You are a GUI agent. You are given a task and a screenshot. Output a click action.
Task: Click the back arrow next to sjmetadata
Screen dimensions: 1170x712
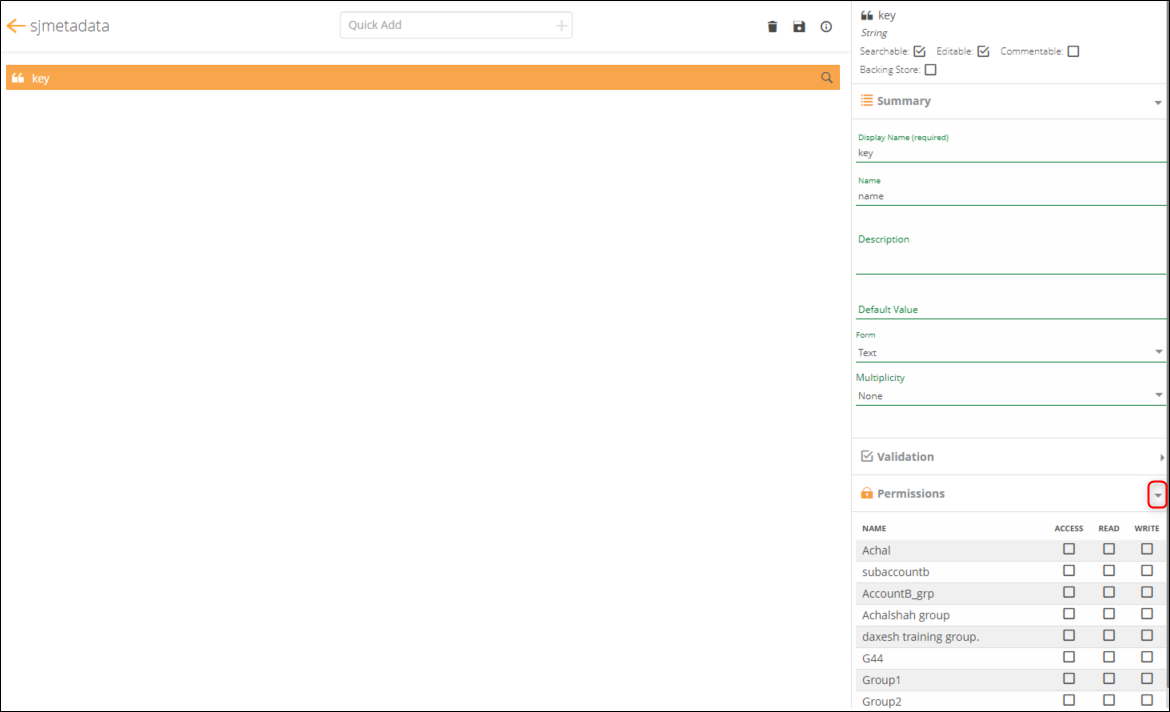(x=15, y=26)
